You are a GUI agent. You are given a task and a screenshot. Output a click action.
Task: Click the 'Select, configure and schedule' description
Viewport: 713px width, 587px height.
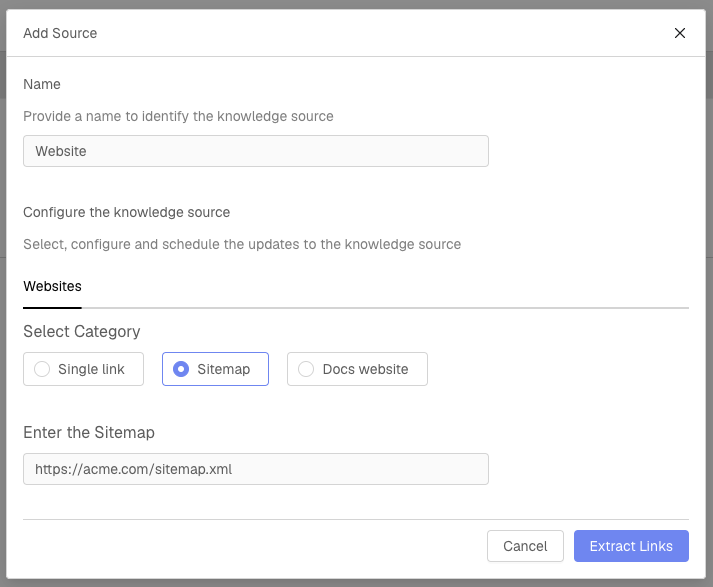coord(241,244)
